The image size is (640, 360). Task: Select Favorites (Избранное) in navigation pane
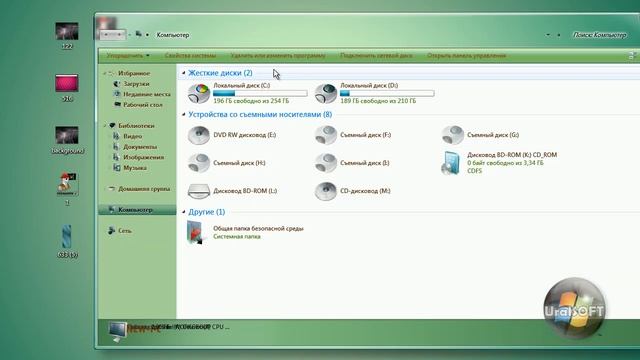pyautogui.click(x=134, y=73)
